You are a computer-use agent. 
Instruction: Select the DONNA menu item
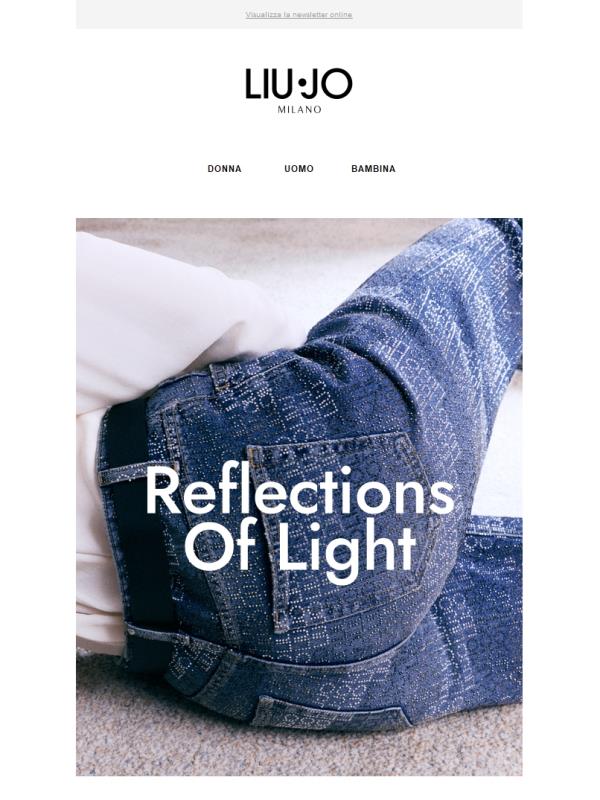point(224,169)
